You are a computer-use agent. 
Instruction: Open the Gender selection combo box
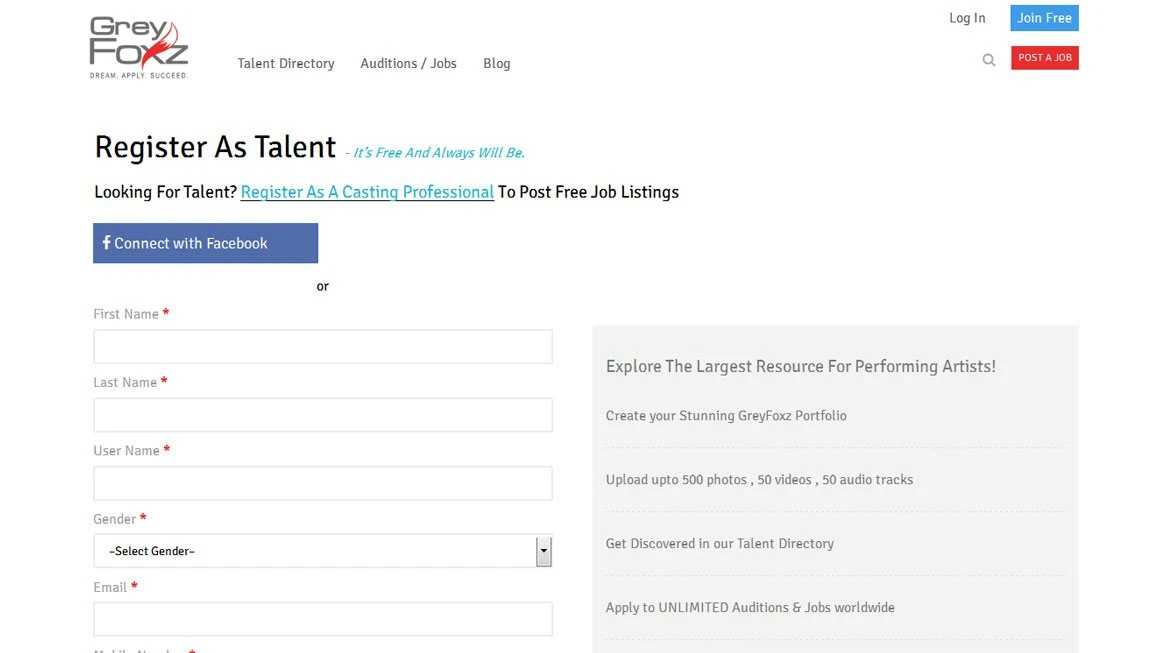[x=315, y=551]
